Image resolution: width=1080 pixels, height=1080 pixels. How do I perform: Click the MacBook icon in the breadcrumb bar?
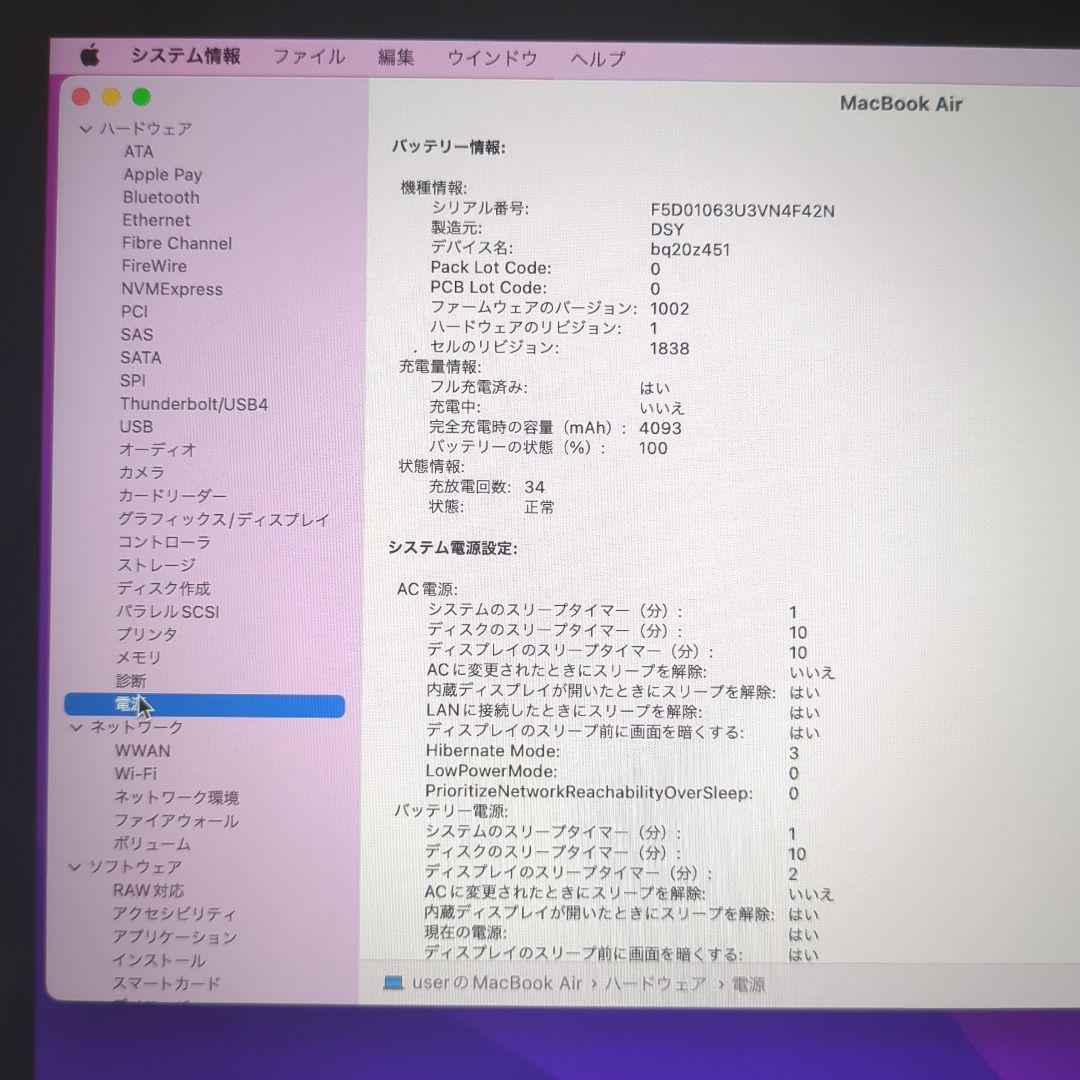pyautogui.click(x=395, y=983)
